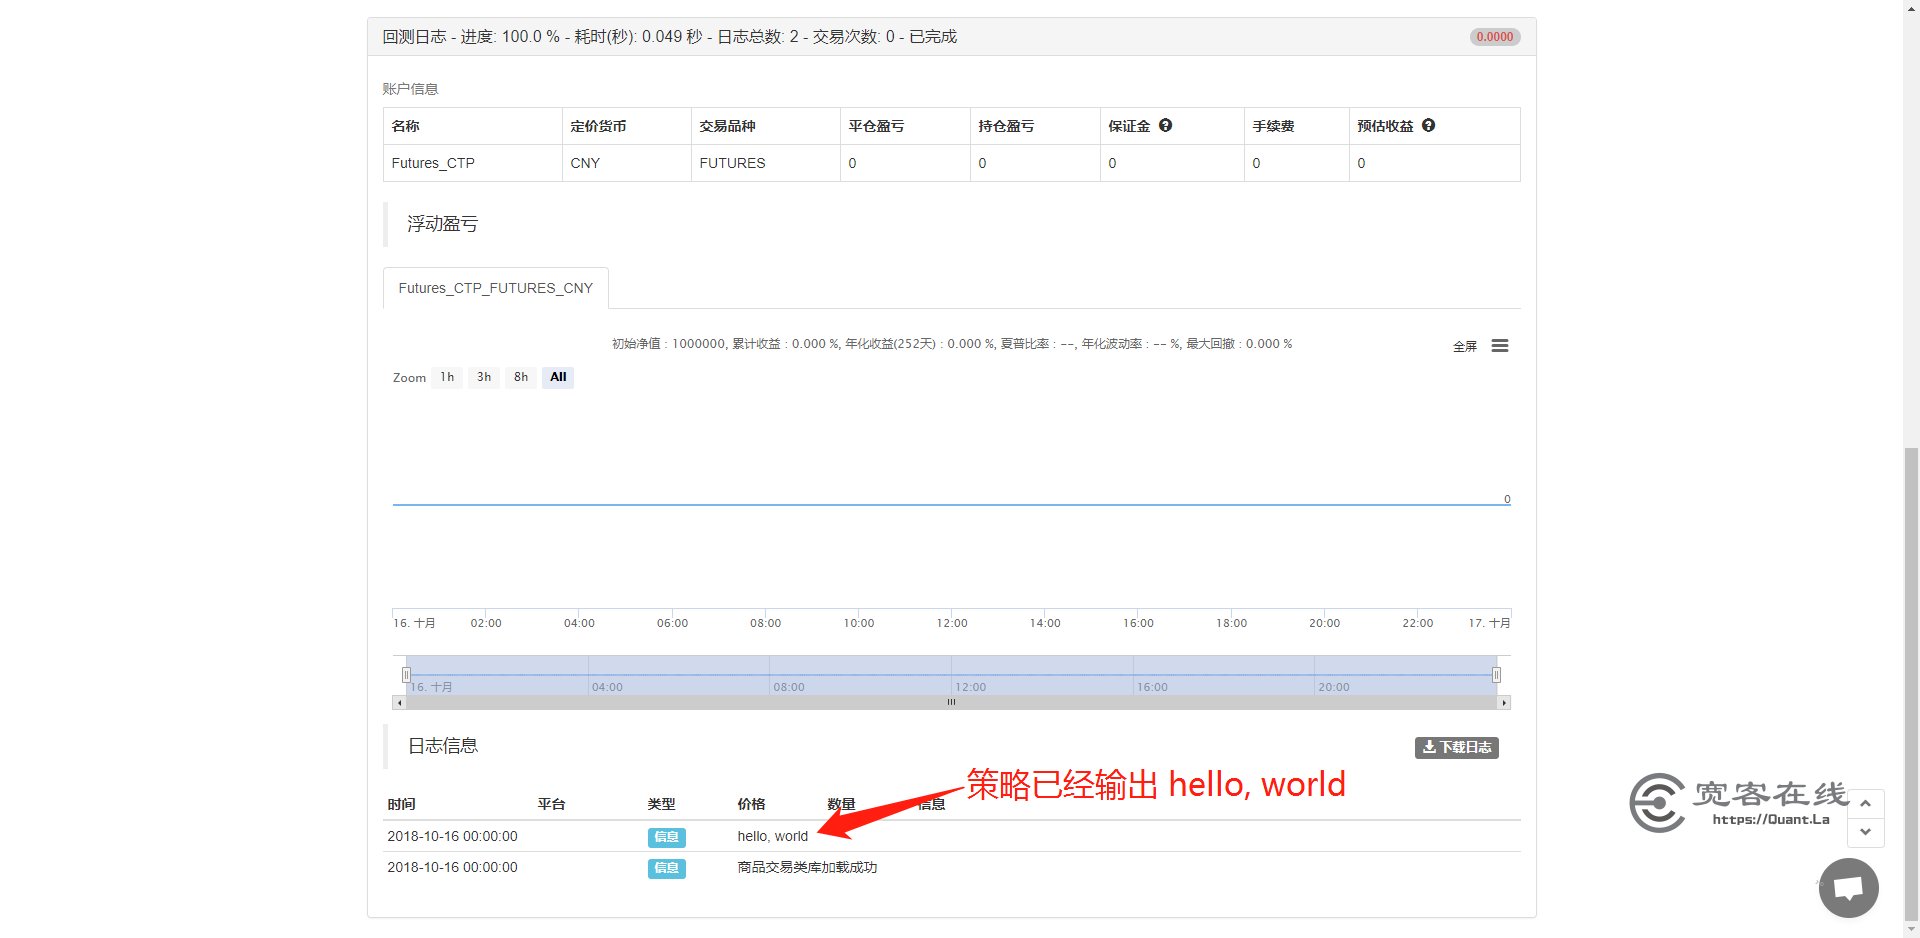Click the page scroll-down chevron button
Image resolution: width=1920 pixels, height=938 pixels.
pos(1865,832)
